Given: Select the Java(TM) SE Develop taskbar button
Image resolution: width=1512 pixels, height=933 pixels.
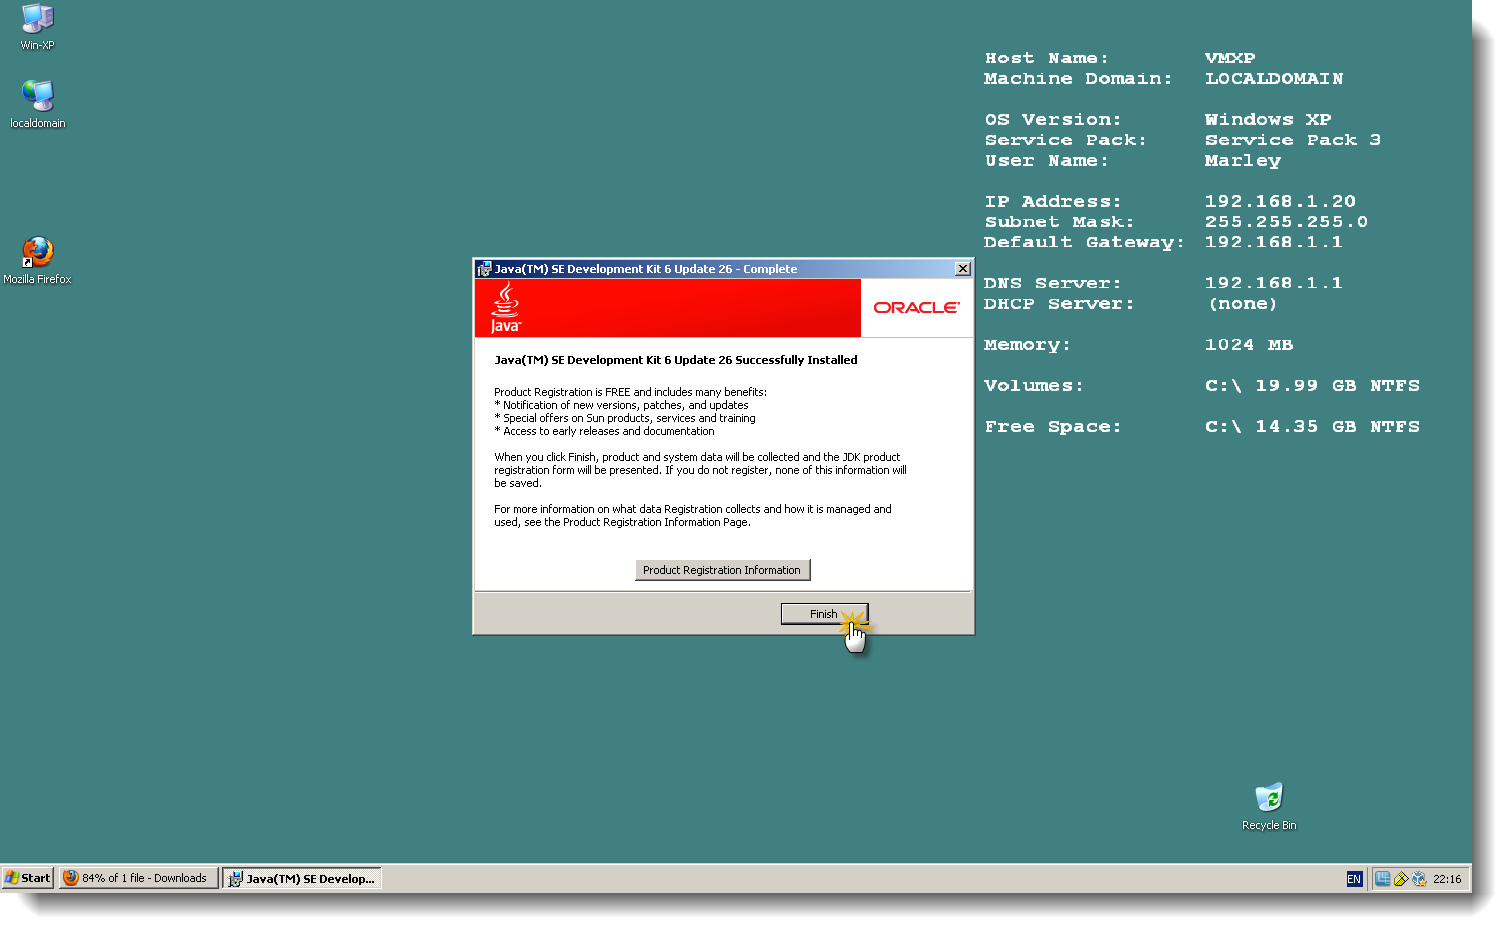Looking at the screenshot, I should [x=301, y=878].
